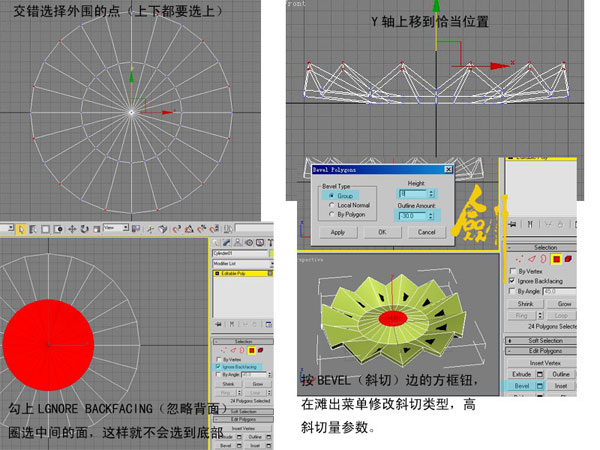This screenshot has width=600, height=450.
Task: Expand Soft Selection rollout beside red circle viewport
Action: pos(243,411)
